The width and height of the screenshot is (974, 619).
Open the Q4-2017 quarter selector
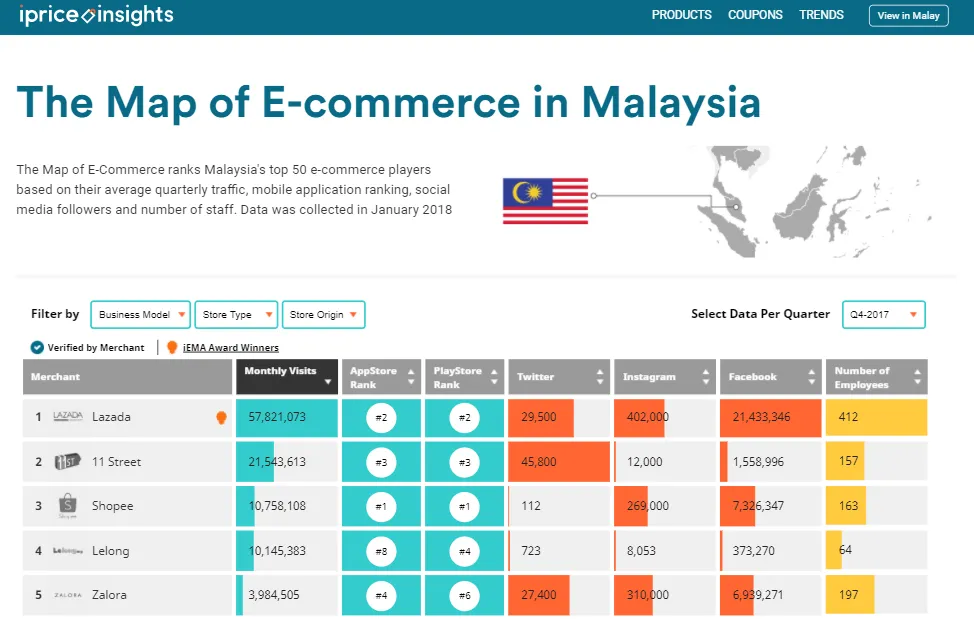point(883,314)
